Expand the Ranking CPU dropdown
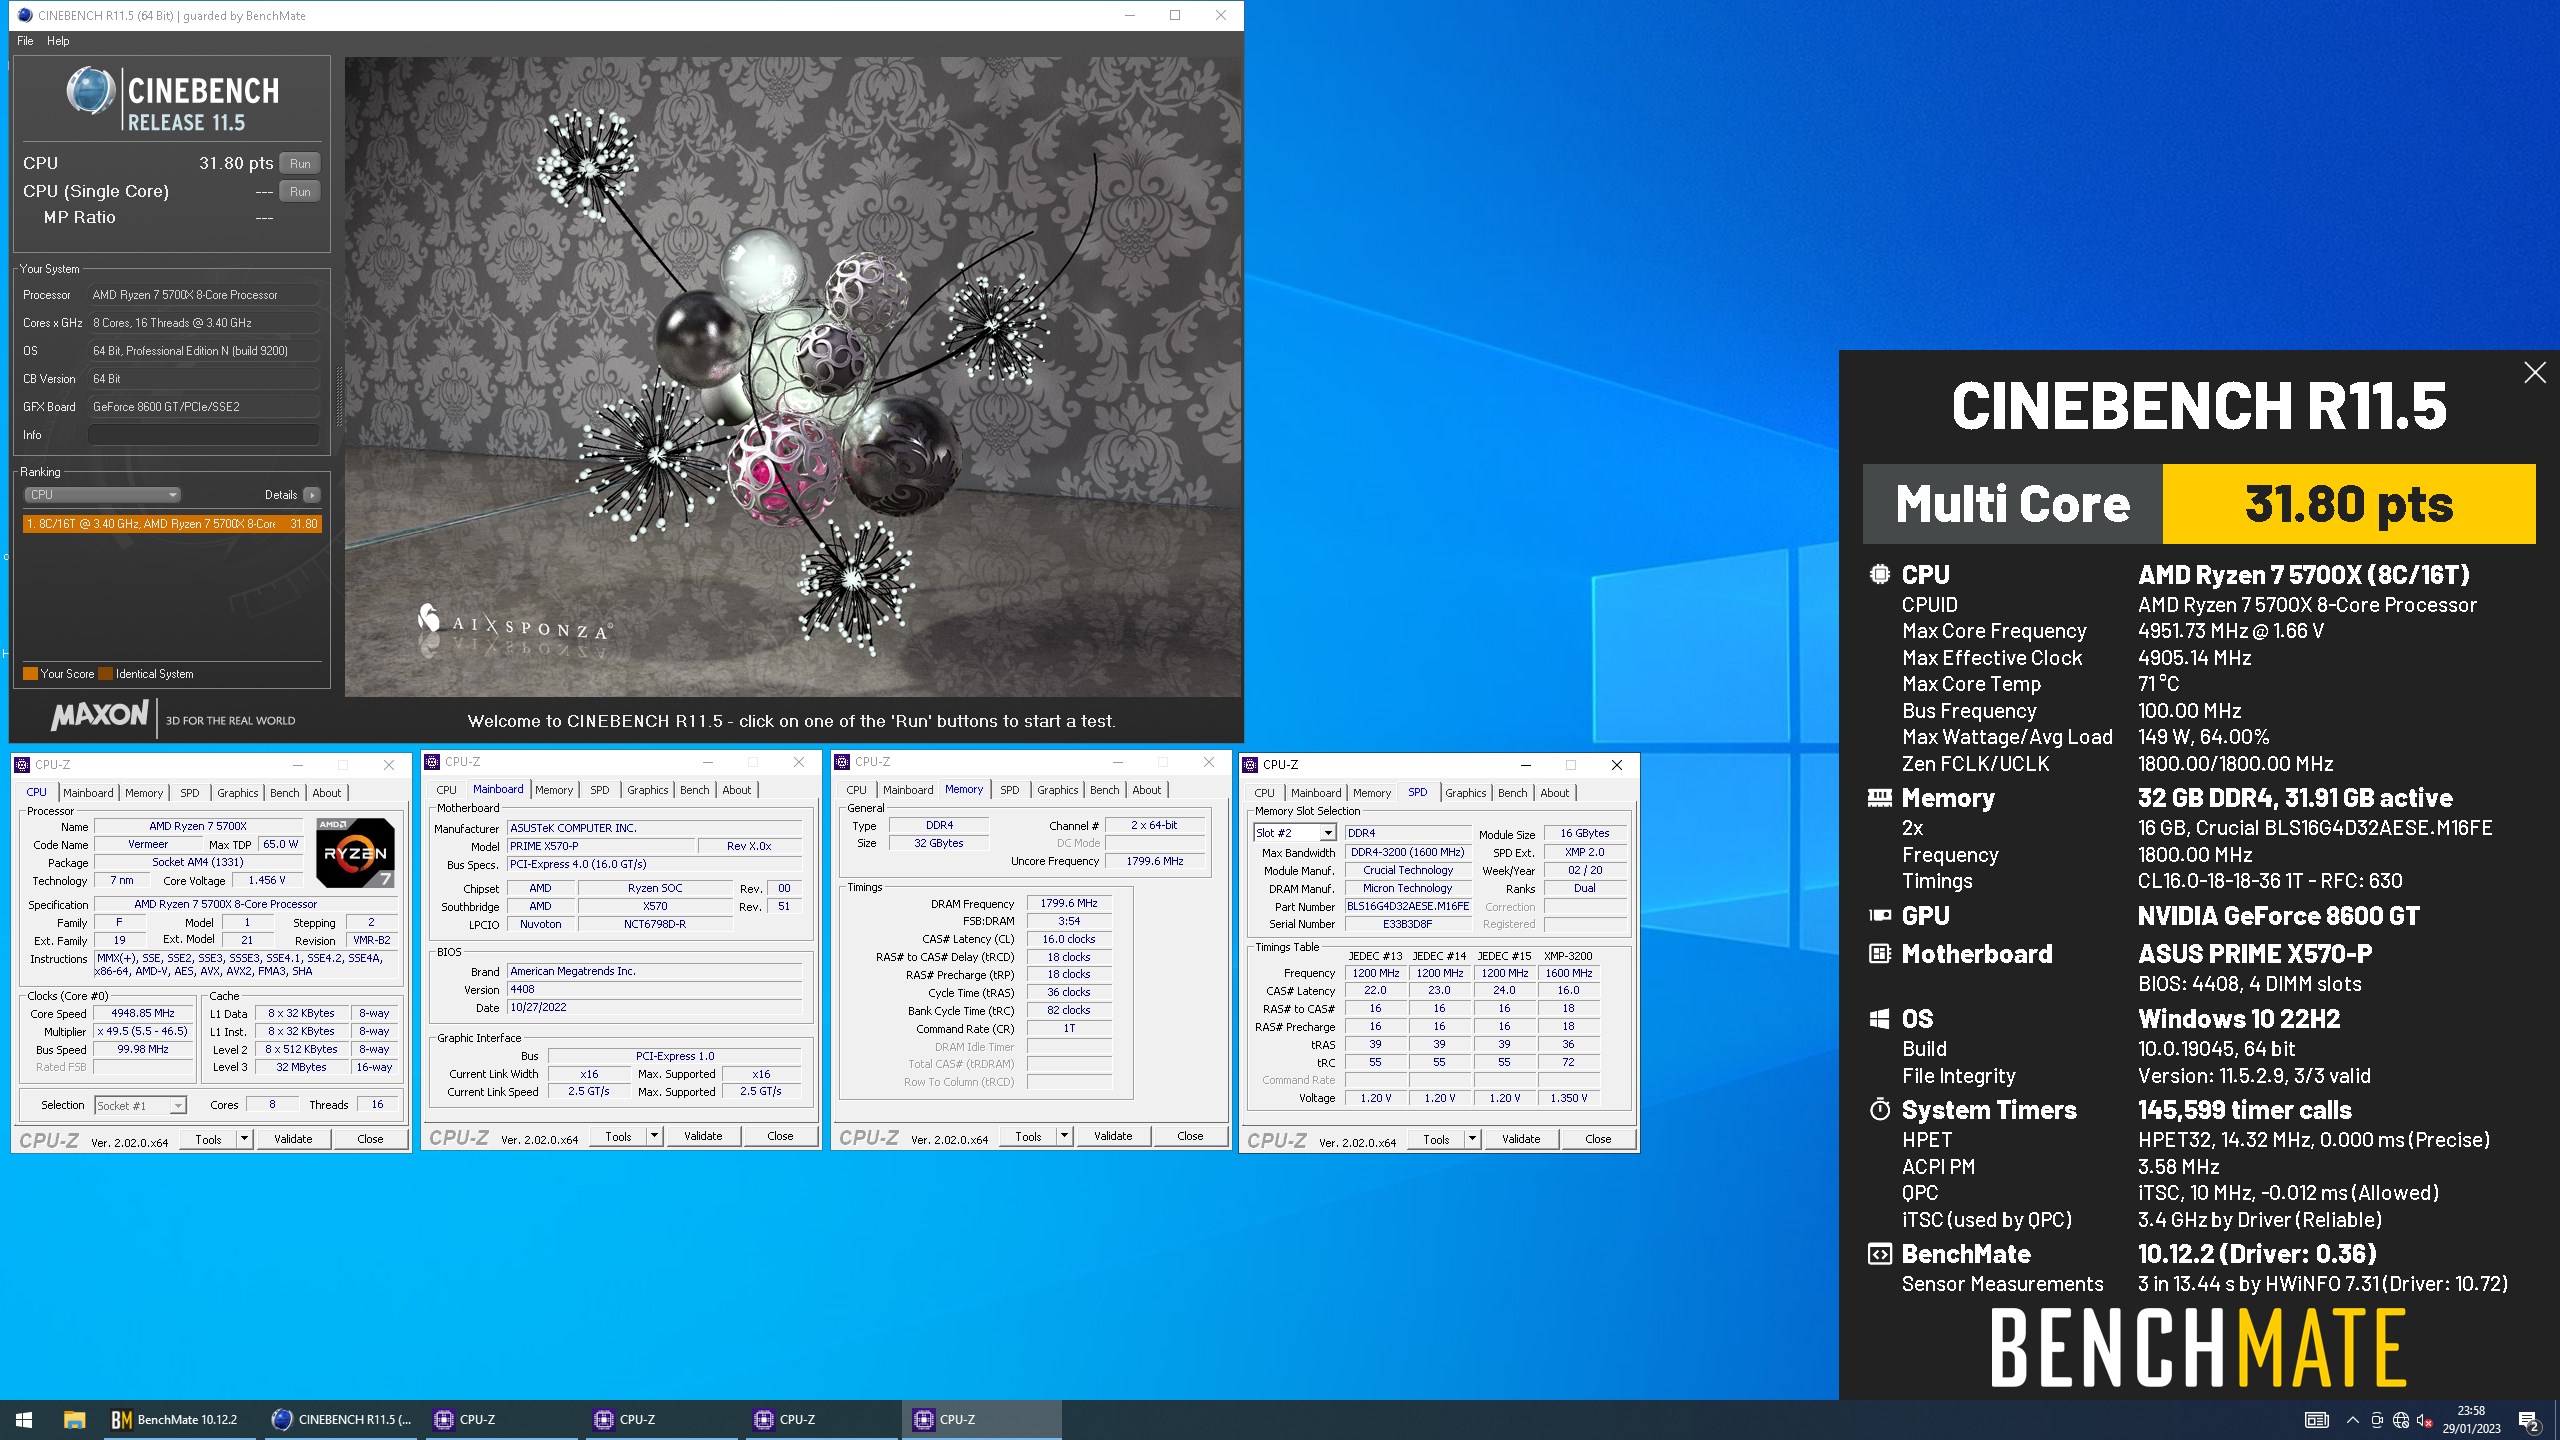The height and width of the screenshot is (1440, 2560). pos(102,495)
